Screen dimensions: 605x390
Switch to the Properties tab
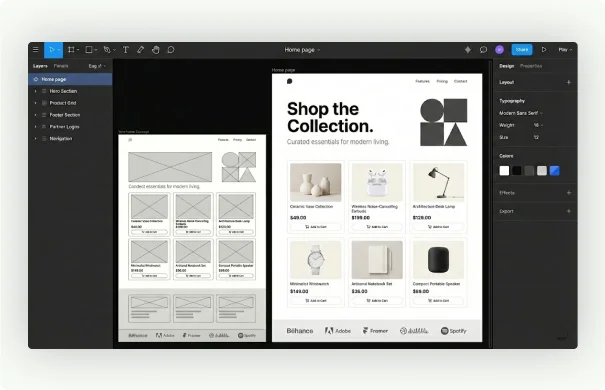coord(531,66)
